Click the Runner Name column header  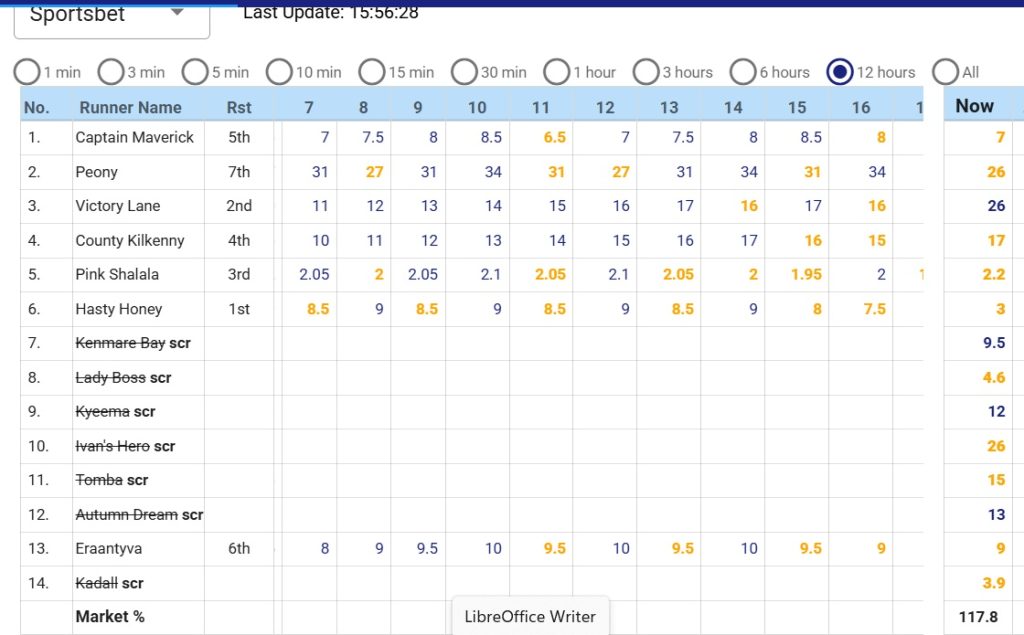tap(130, 107)
